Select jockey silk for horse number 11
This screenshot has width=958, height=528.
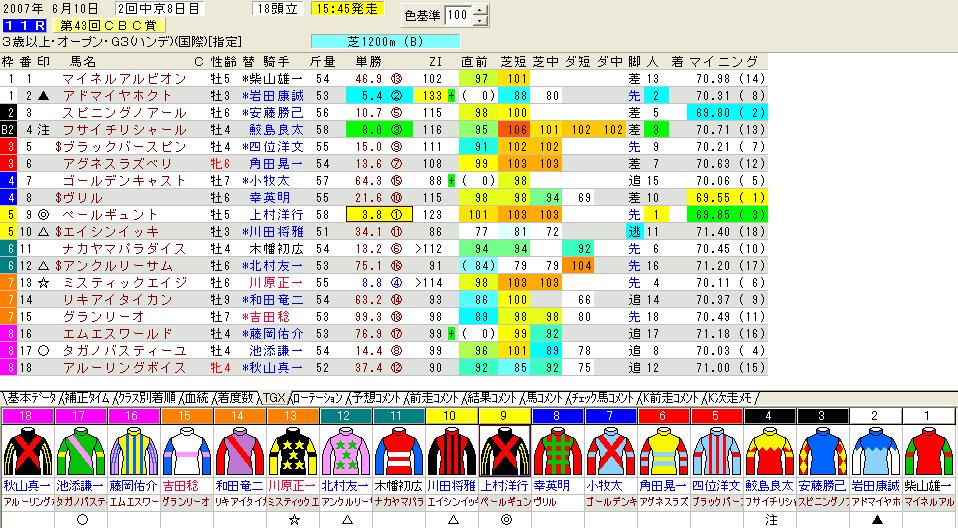[x=399, y=452]
